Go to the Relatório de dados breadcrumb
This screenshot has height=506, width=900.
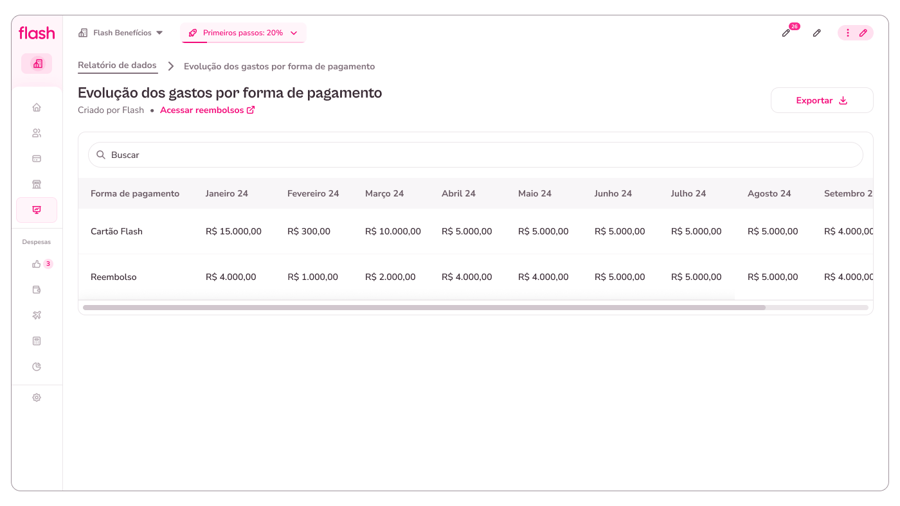point(117,66)
